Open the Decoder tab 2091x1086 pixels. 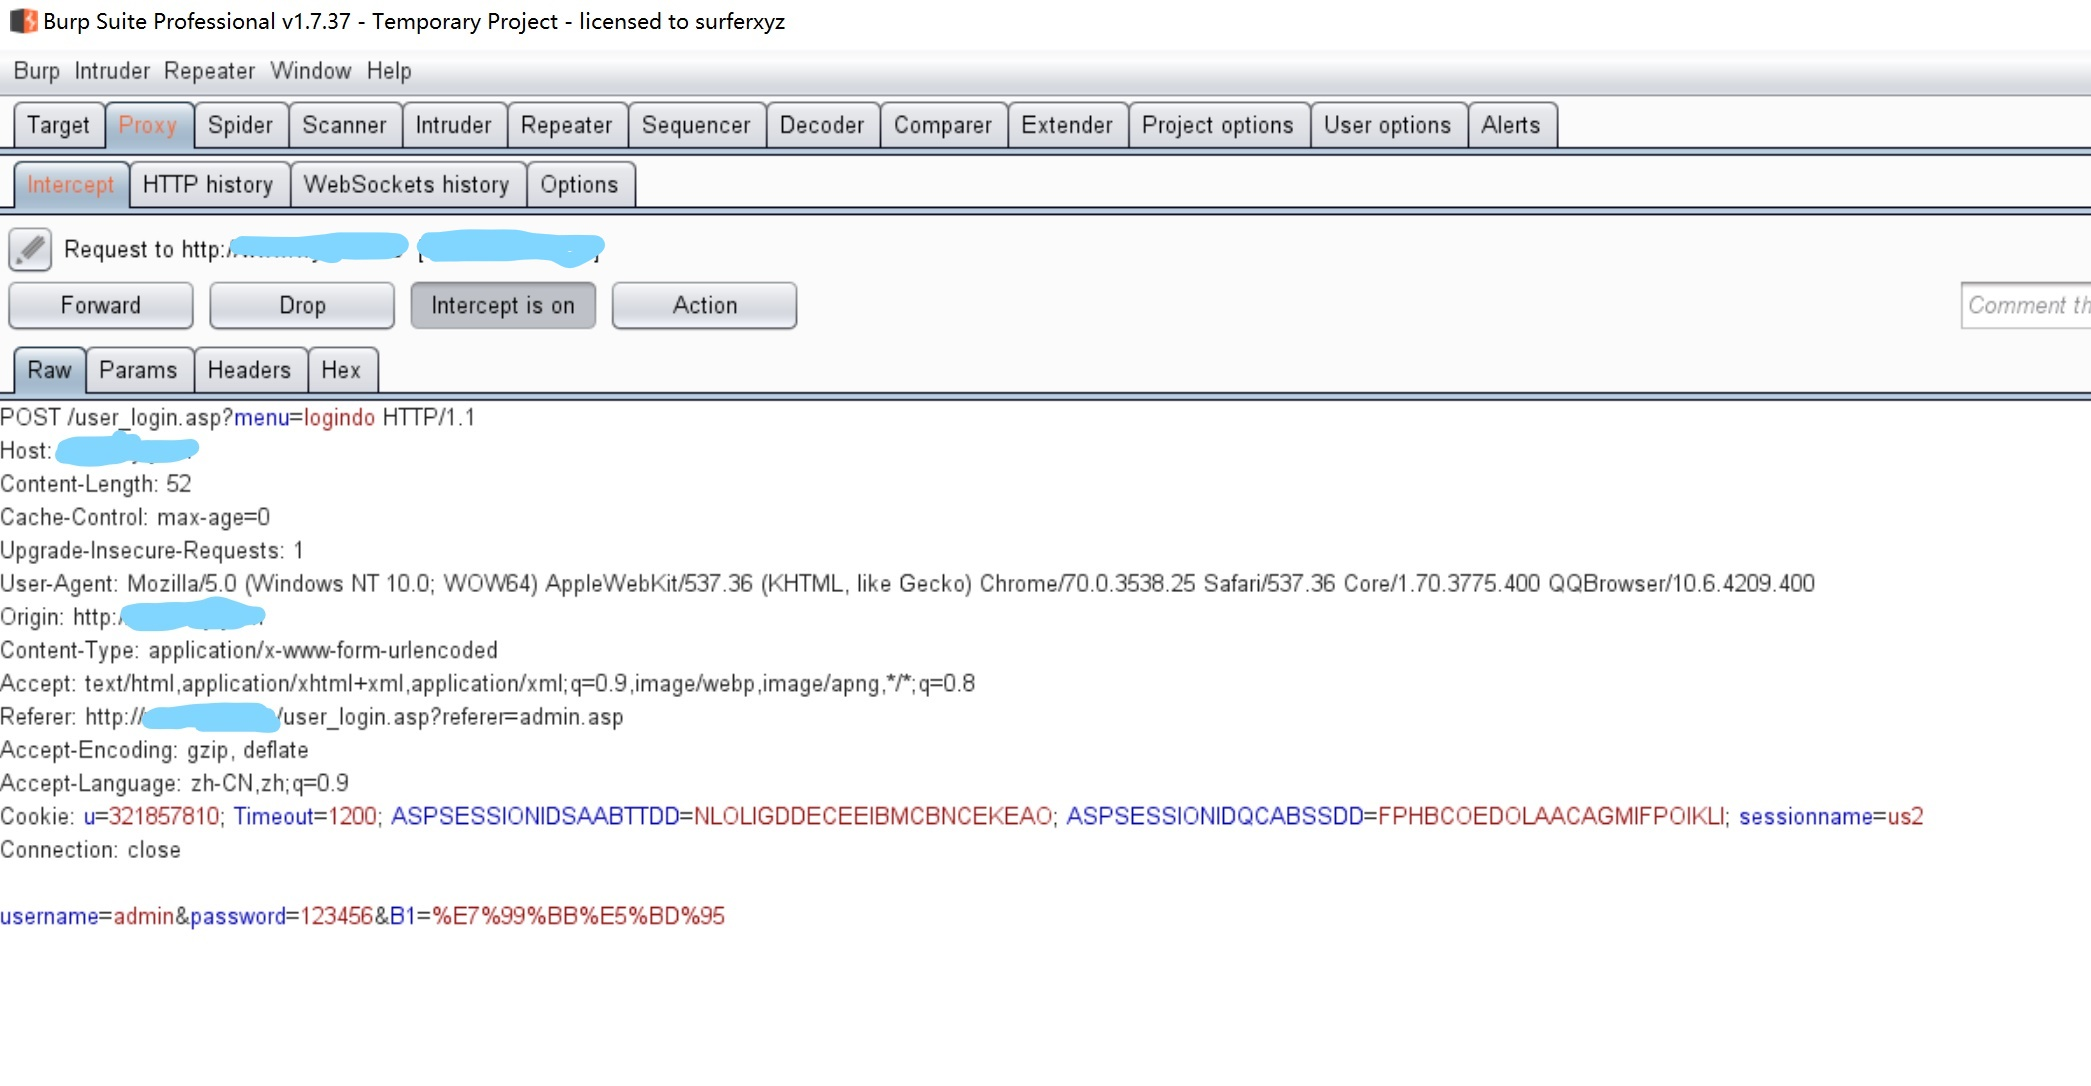point(822,125)
